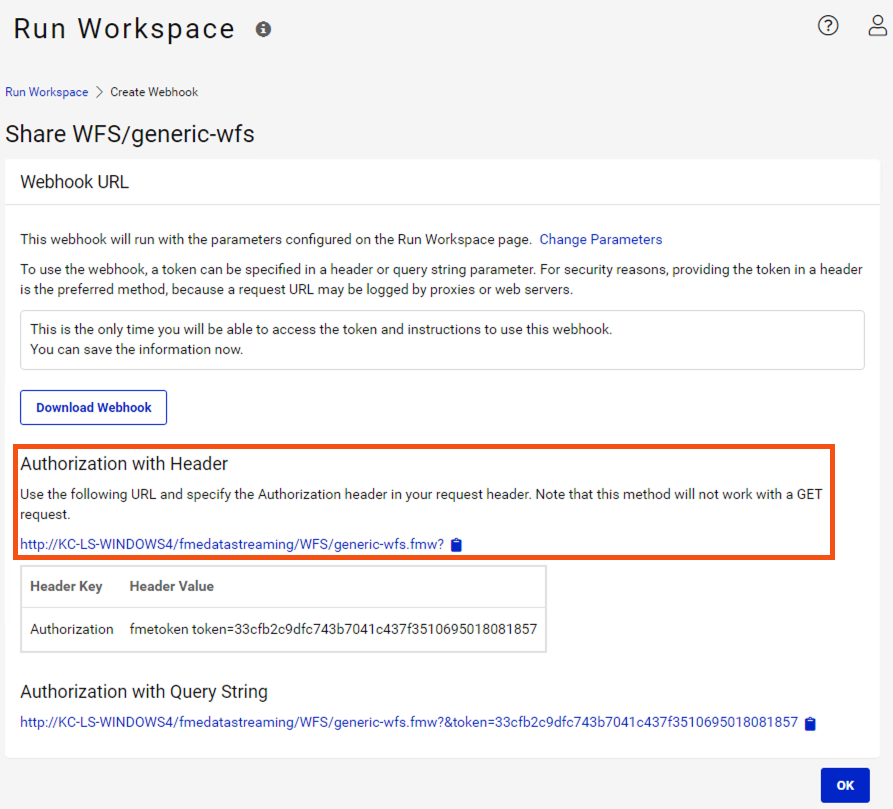Select the Create Webhook breadcrumb entry
893x809 pixels.
154,91
